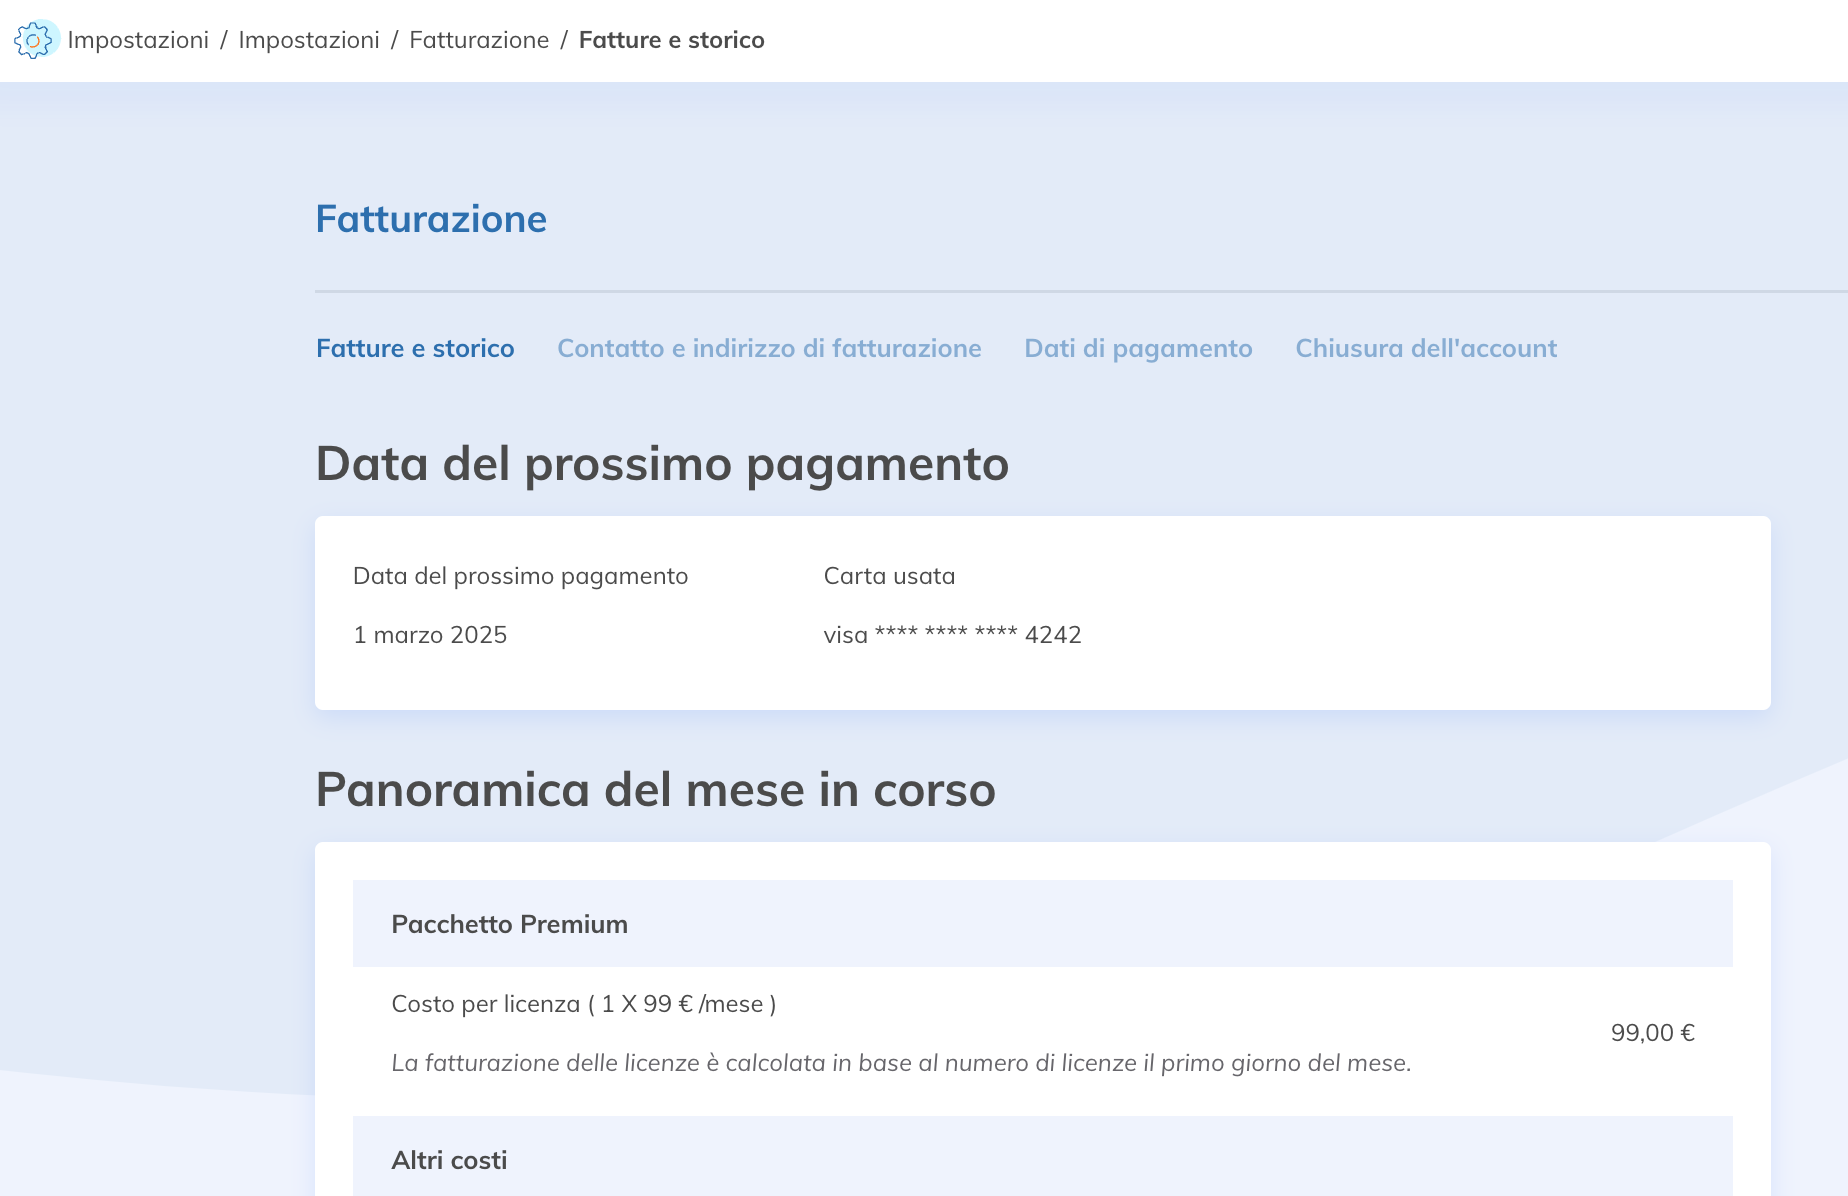
Task: Click the bold Fatture e storico breadcrumb
Action: 671,40
